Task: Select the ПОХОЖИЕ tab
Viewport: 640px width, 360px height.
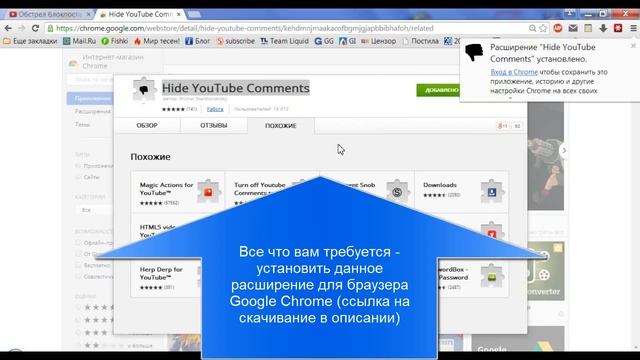Action: [x=281, y=125]
